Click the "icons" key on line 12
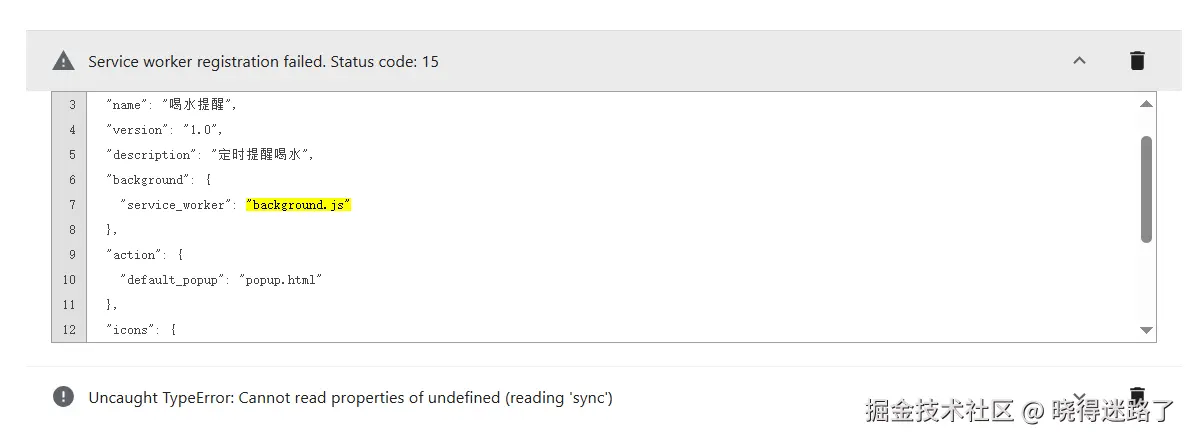 tap(131, 330)
